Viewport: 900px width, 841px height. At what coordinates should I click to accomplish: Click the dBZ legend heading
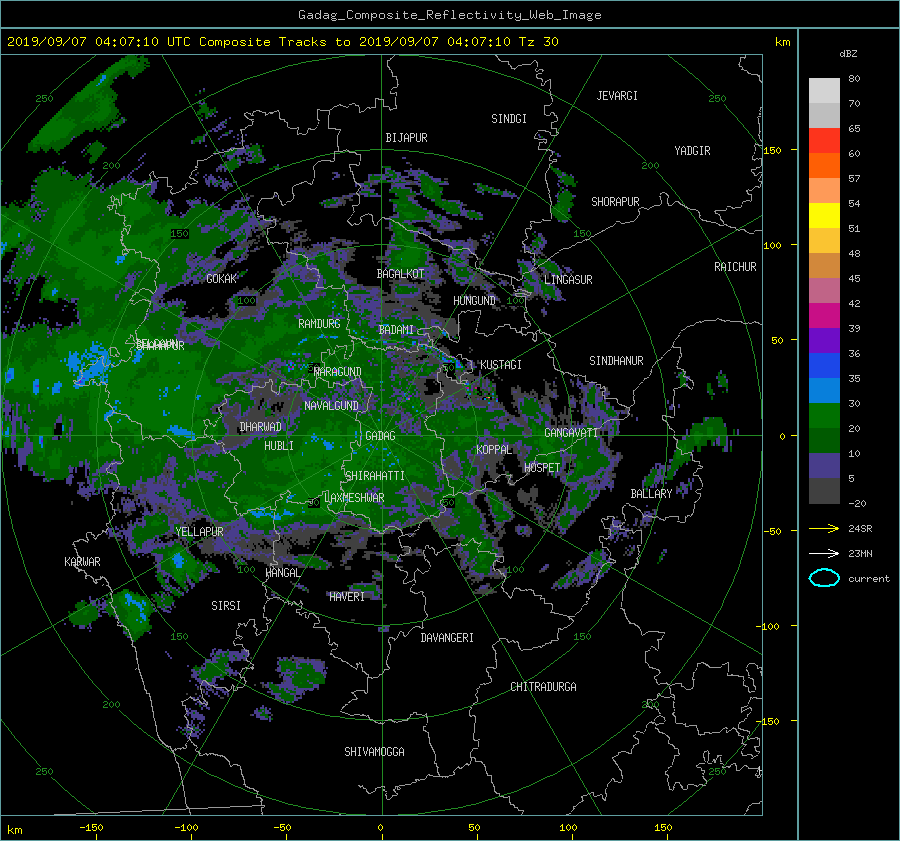[x=848, y=54]
